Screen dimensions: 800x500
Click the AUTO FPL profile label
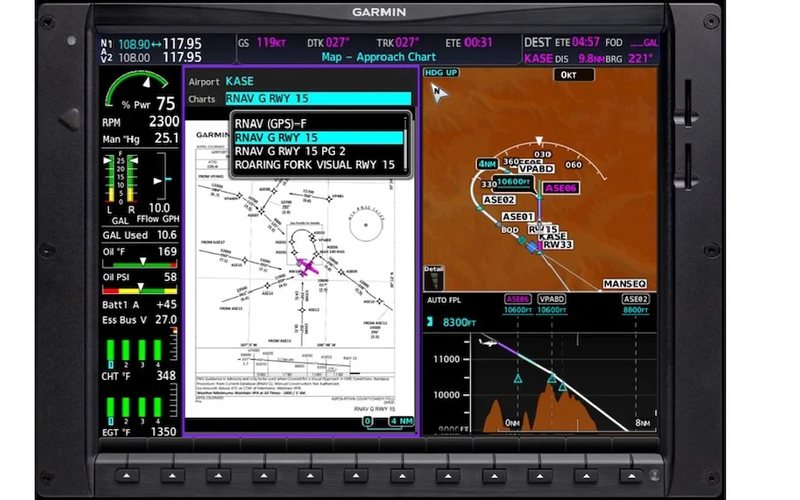click(443, 300)
